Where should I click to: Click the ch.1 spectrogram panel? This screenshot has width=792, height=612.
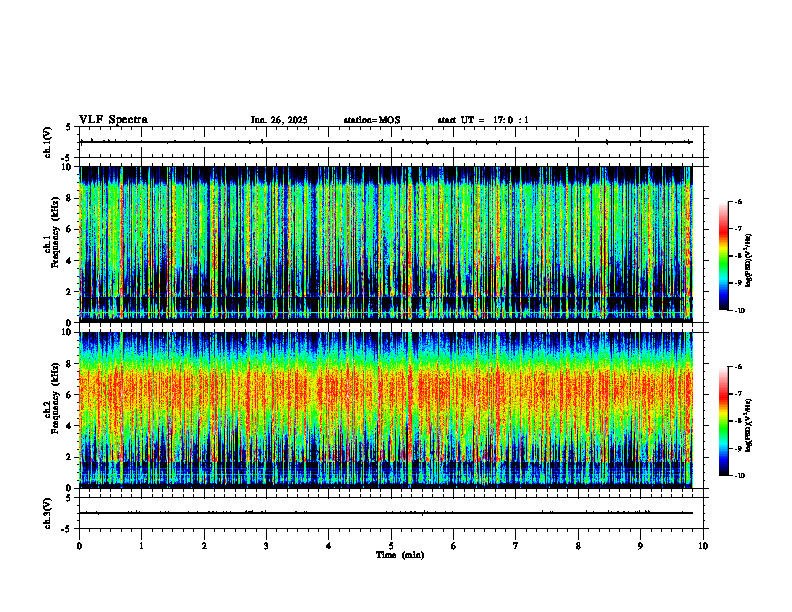click(386, 244)
